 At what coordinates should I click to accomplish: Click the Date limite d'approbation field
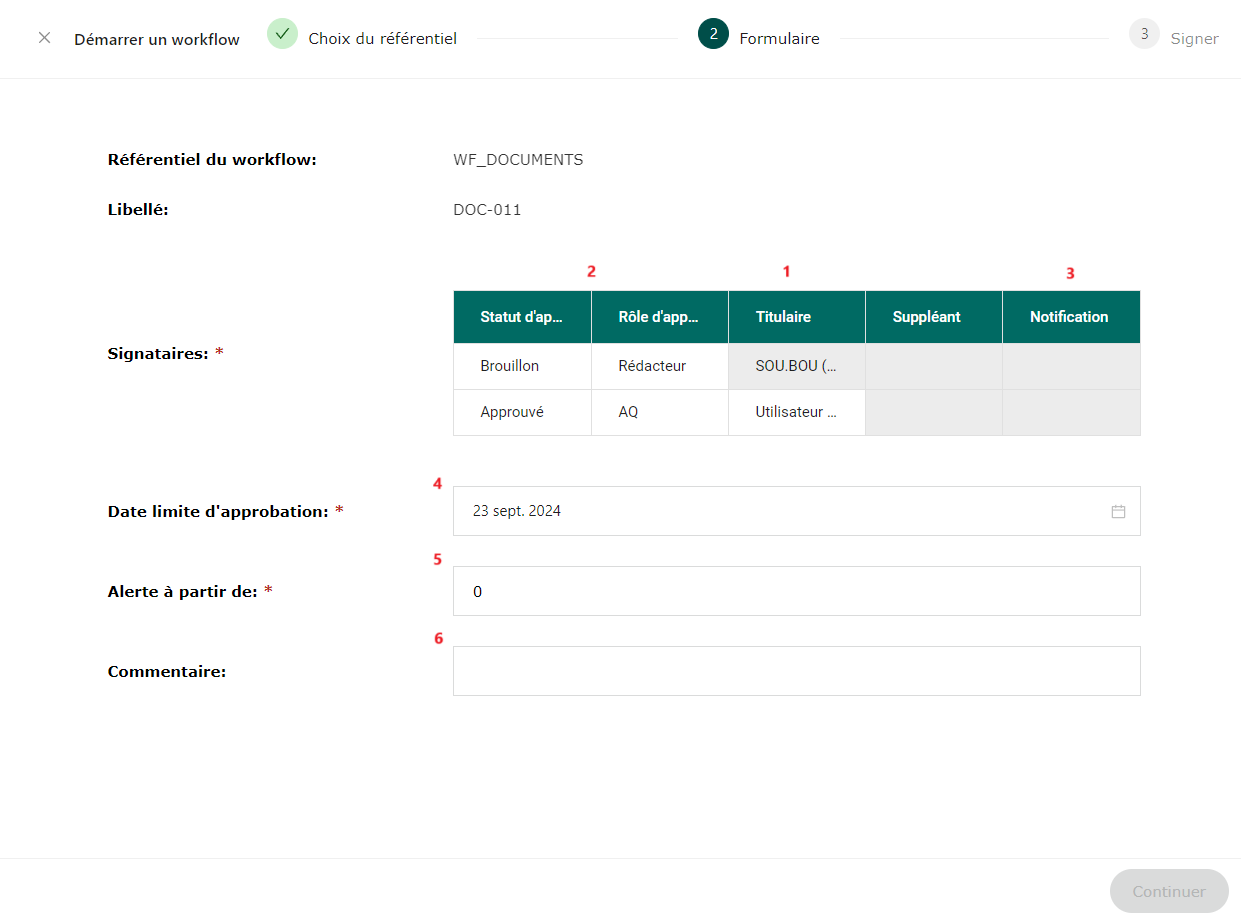(x=780, y=511)
